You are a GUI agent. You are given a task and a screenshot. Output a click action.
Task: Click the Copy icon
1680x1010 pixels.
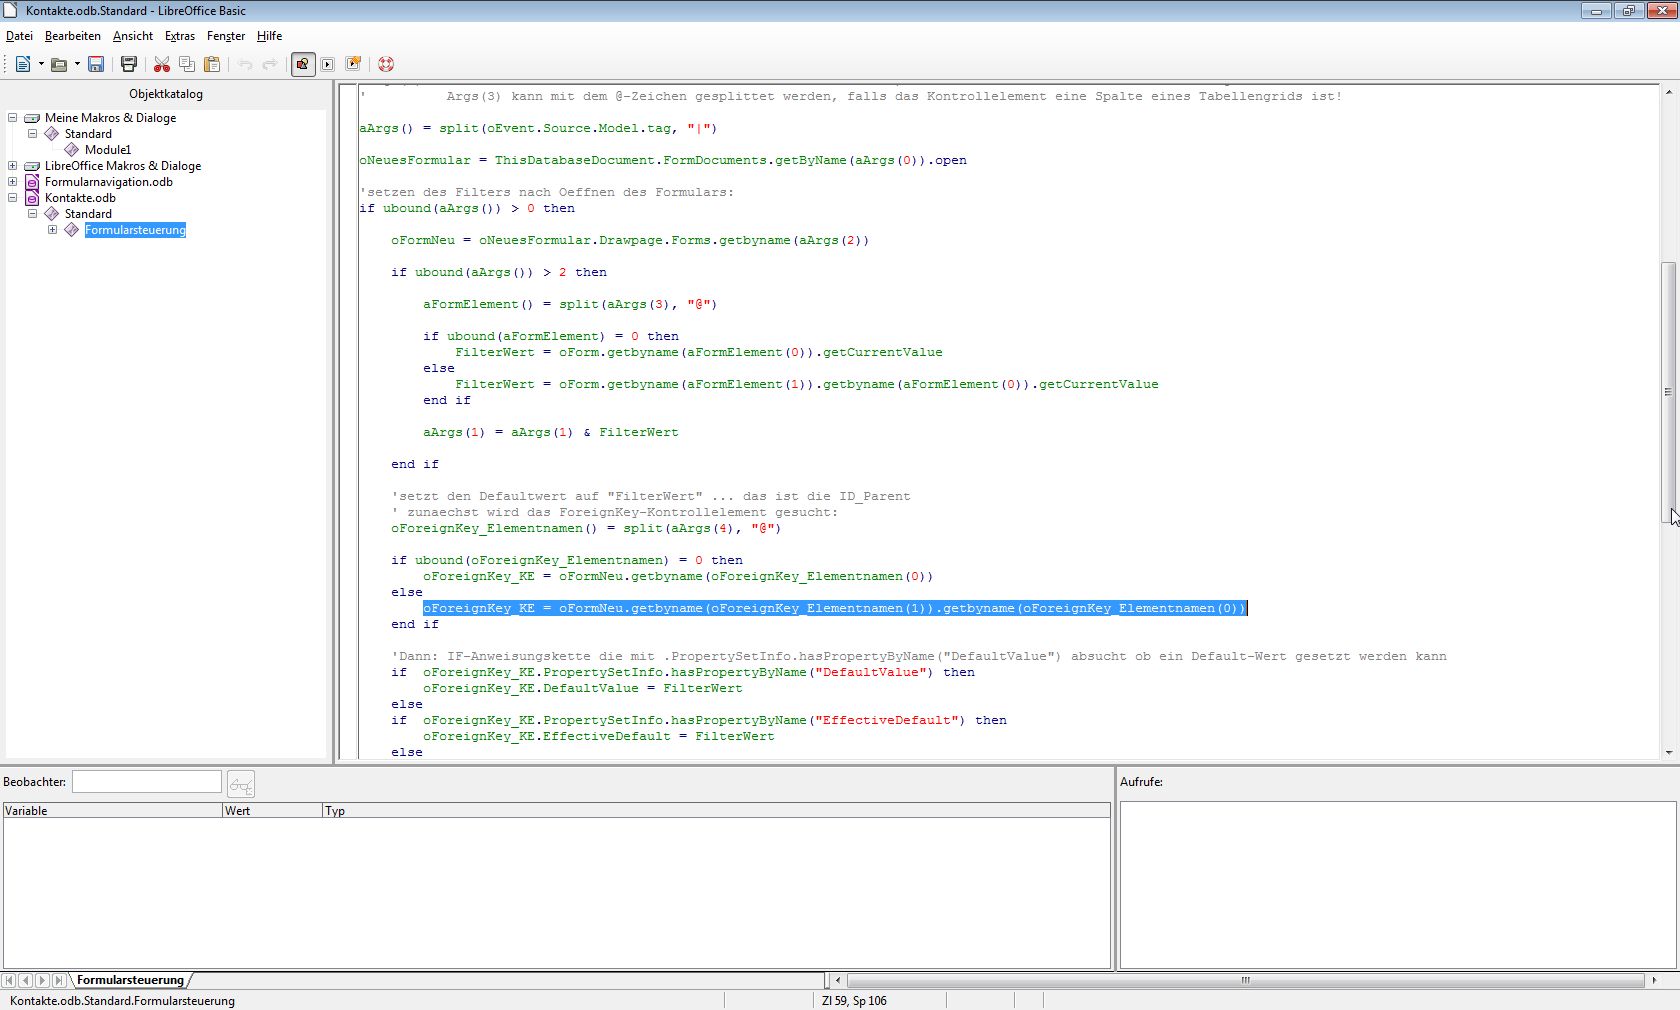187,64
